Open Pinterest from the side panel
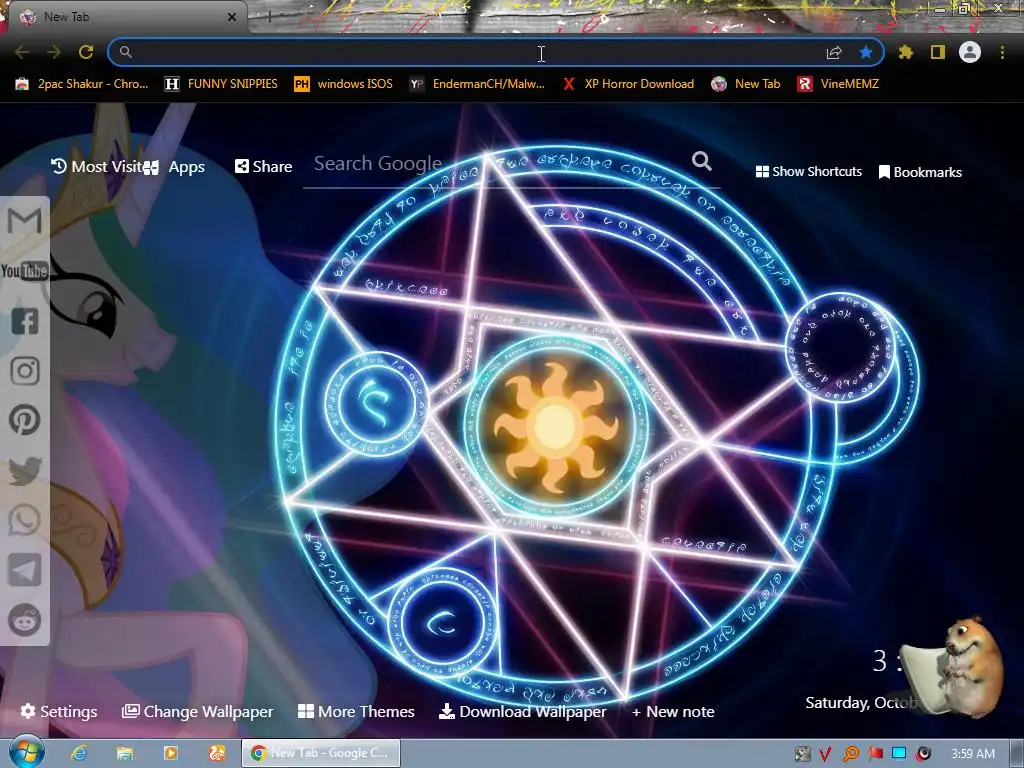Image resolution: width=1024 pixels, height=768 pixels. 25,420
